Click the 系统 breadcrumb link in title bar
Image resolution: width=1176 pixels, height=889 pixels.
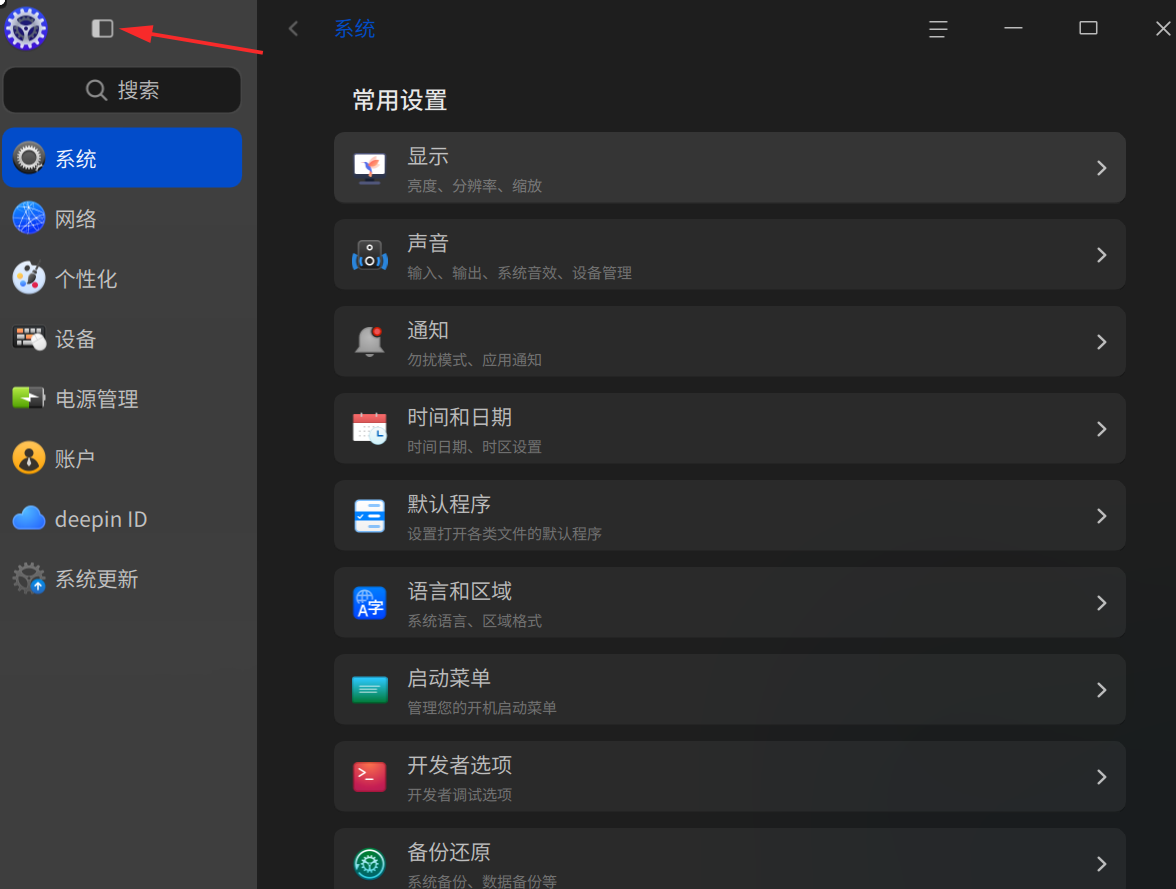point(354,29)
